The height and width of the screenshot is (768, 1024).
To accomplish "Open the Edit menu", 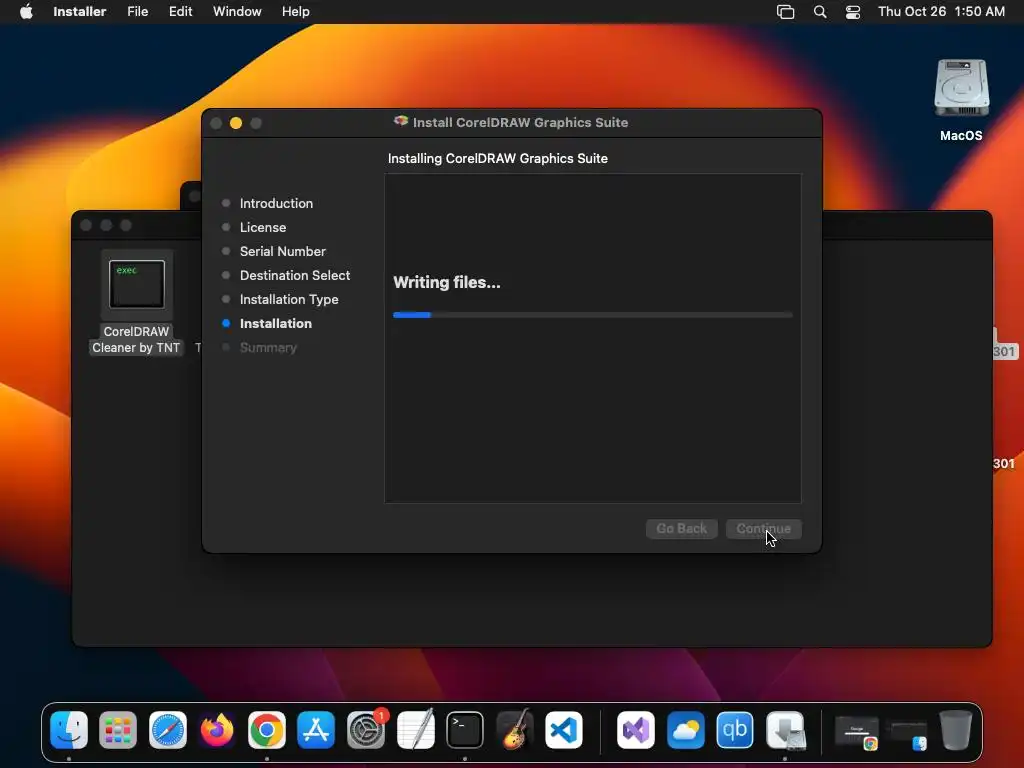I will 180,12.
